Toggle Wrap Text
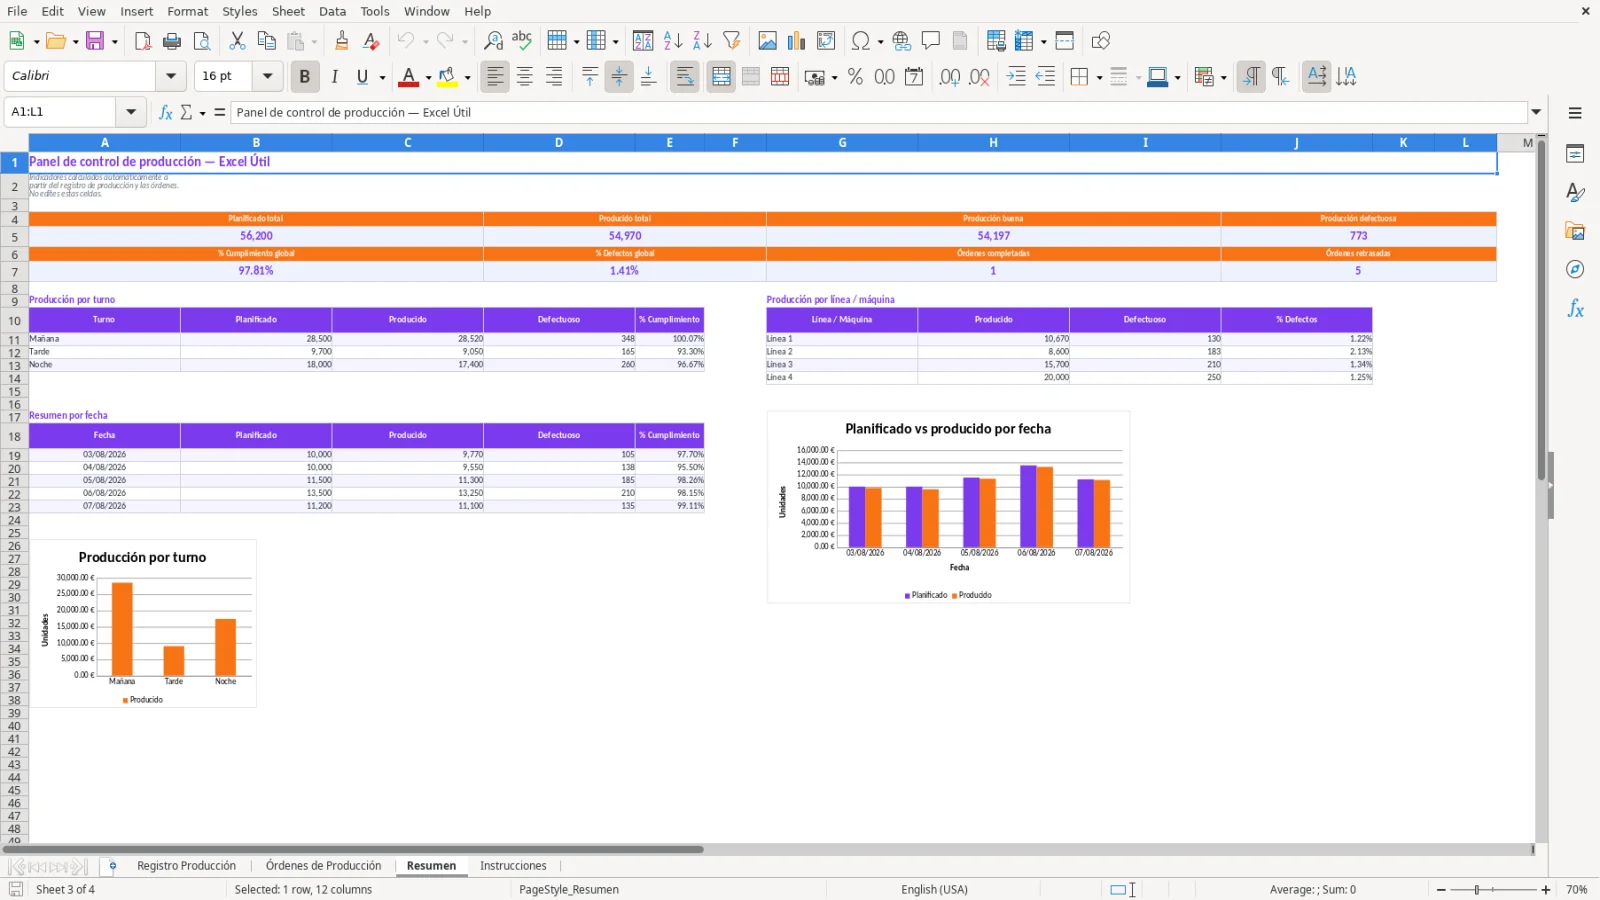This screenshot has height=900, width=1600. click(685, 77)
